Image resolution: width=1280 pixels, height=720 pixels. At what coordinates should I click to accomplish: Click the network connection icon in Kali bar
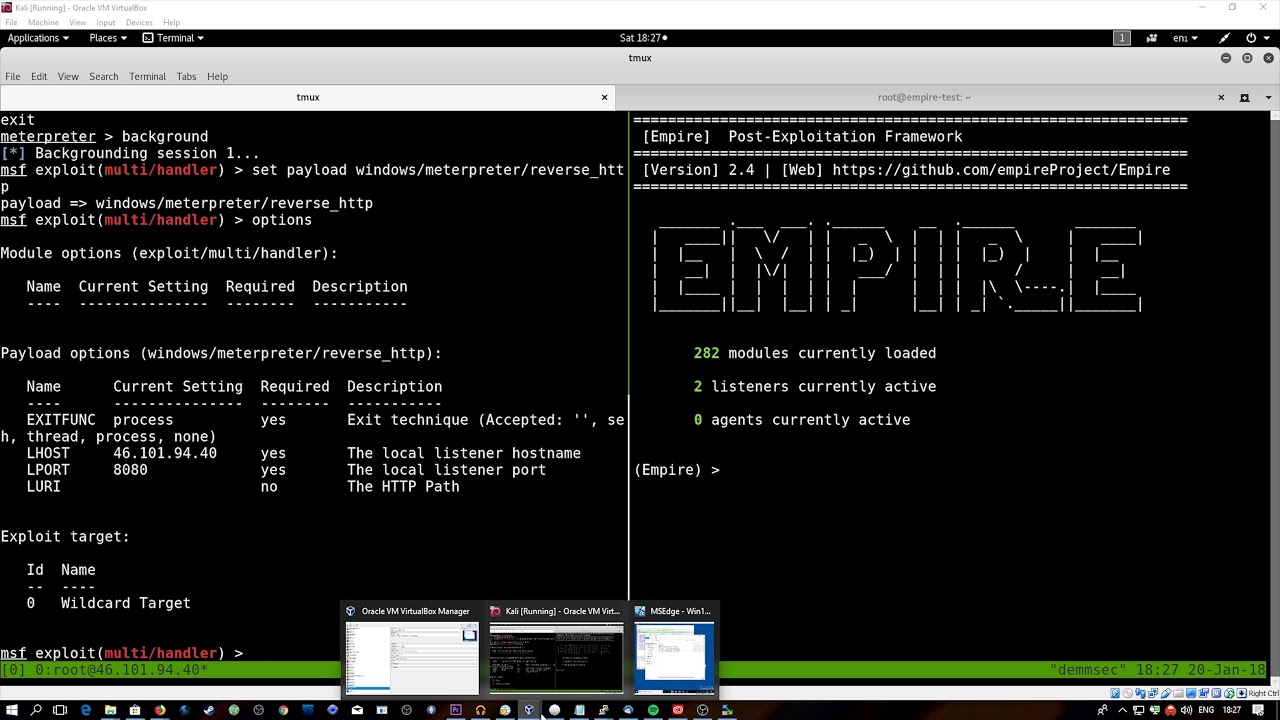point(1224,38)
